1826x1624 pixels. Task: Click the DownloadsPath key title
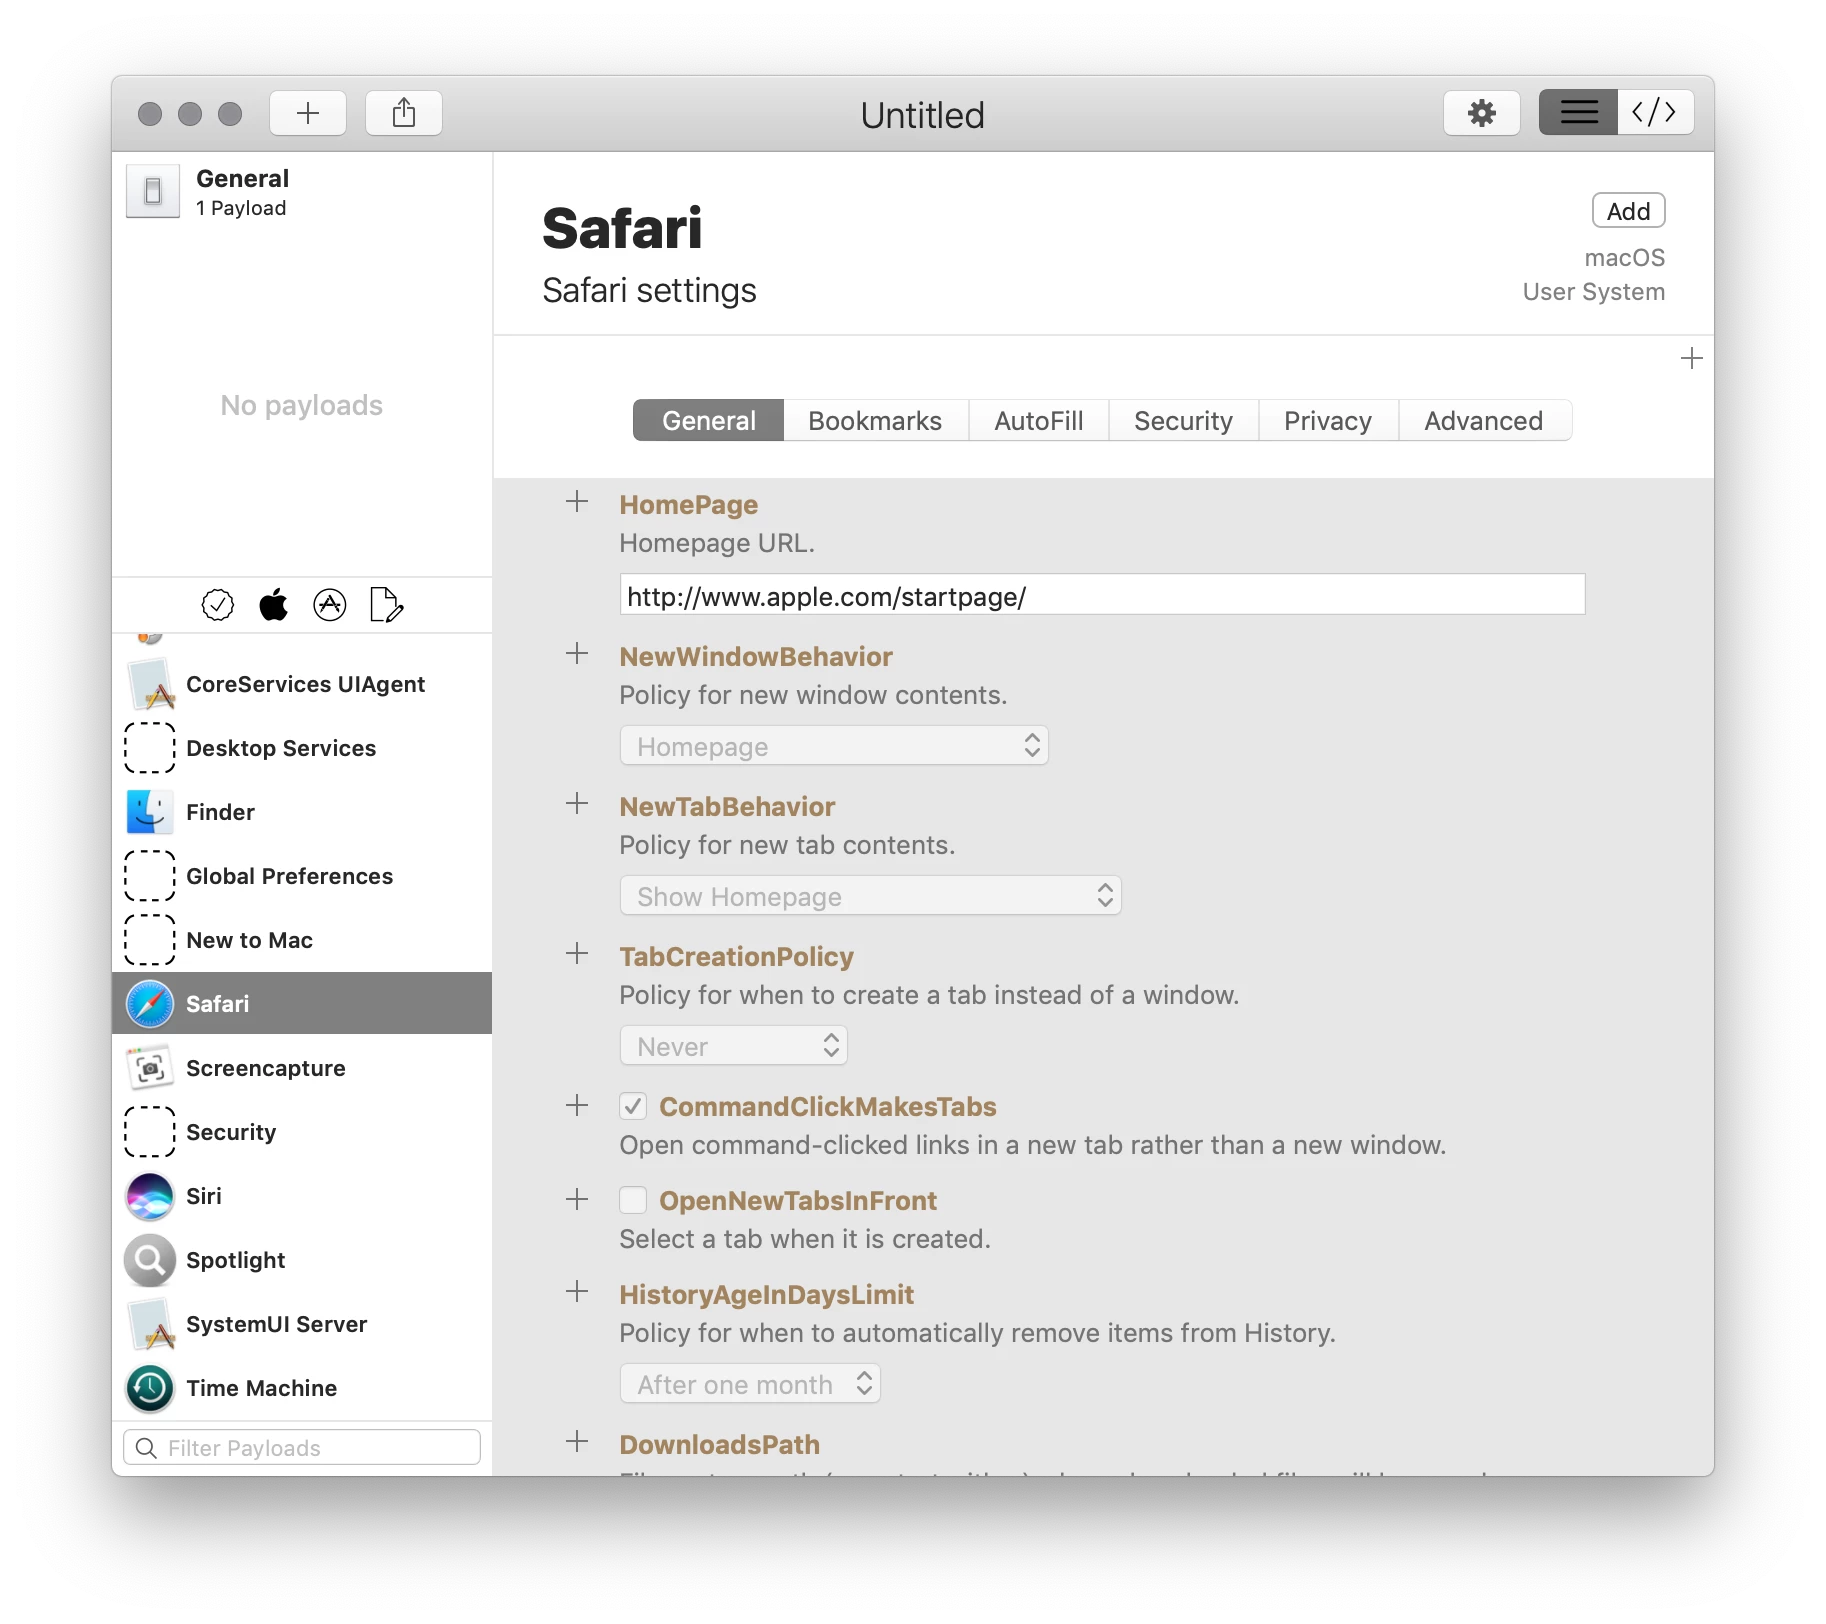[x=719, y=1445]
